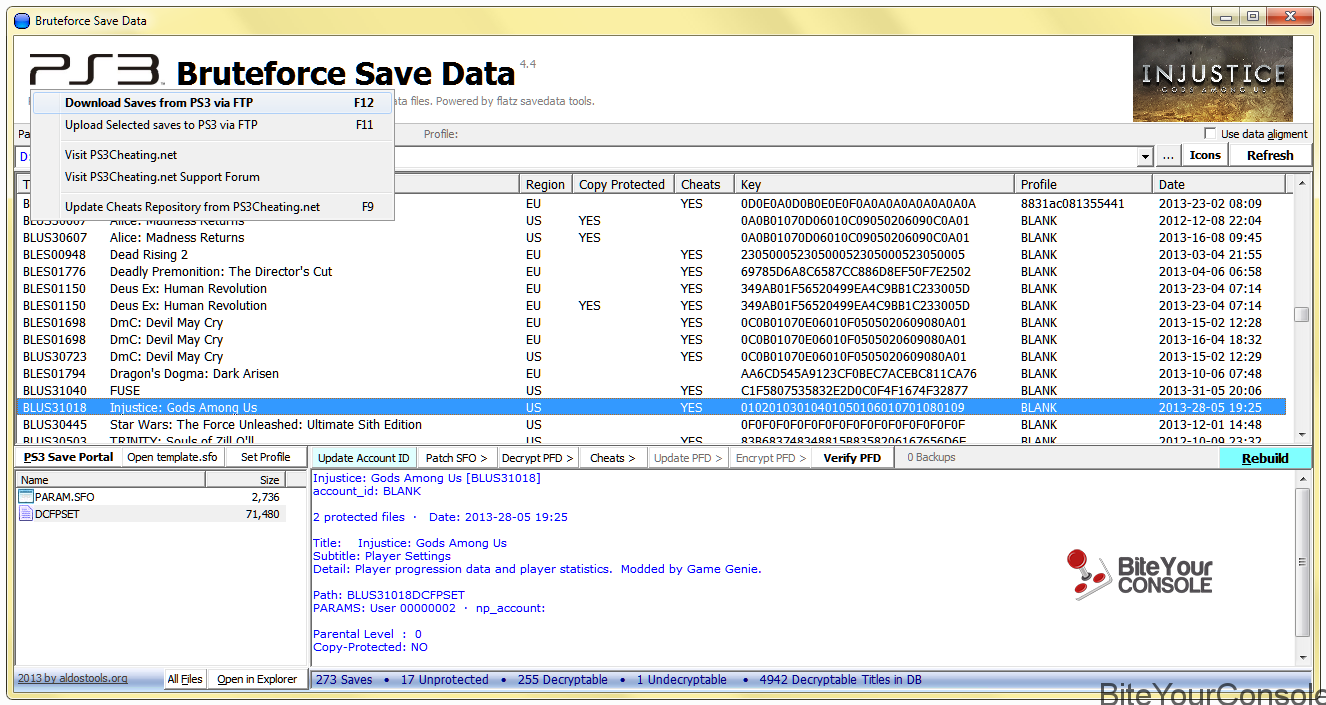The height and width of the screenshot is (705, 1326).
Task: Click the saves list vertical scrollbar thumb
Action: pyautogui.click(x=1301, y=314)
